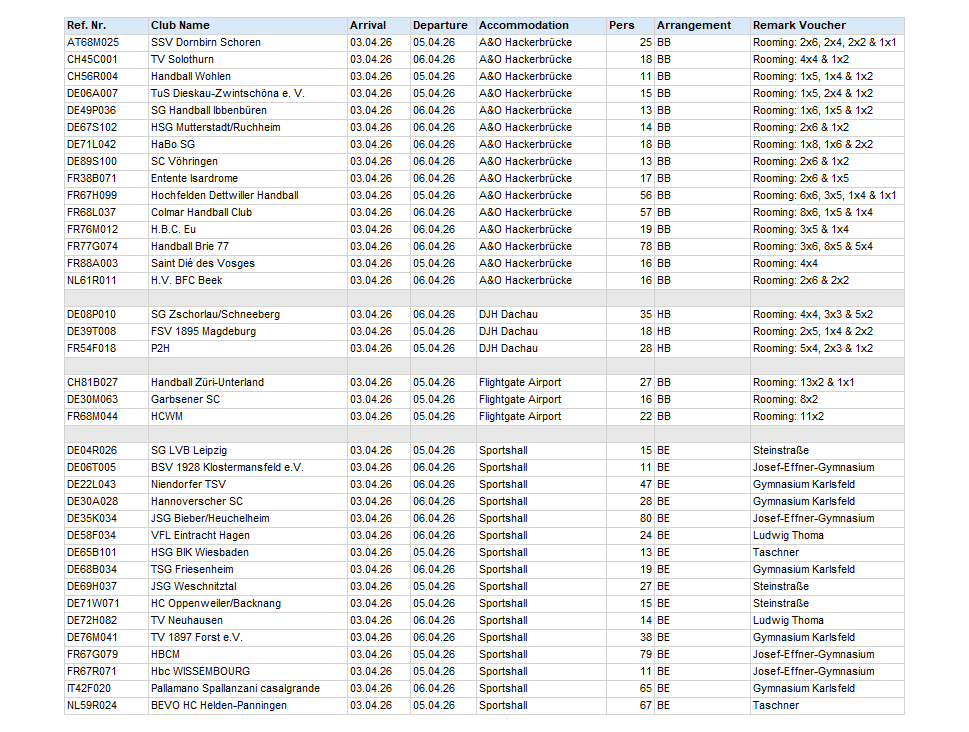The width and height of the screenshot is (969, 732).
Task: Select the 'Colmar Handball Club' cell
Action: (x=201, y=212)
